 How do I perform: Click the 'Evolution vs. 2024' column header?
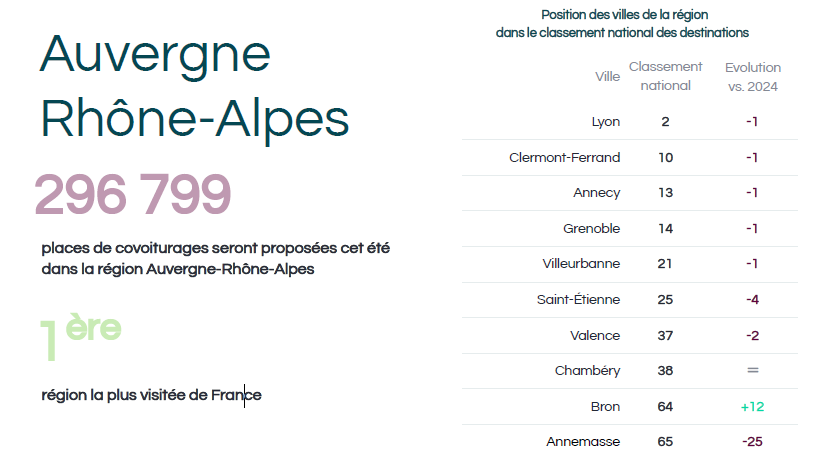tap(753, 77)
